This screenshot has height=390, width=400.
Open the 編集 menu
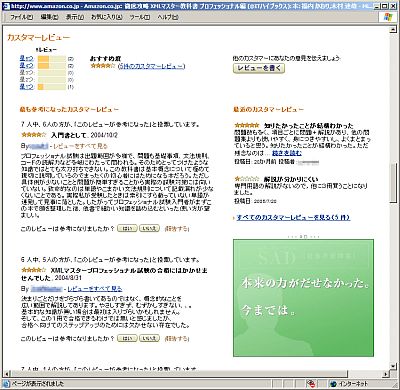pos(49,17)
